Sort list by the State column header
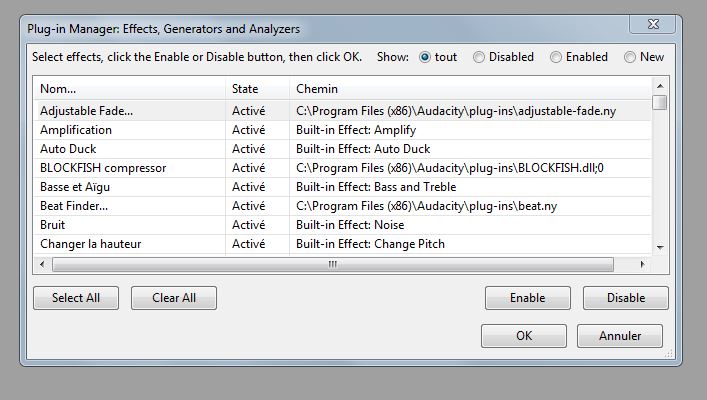 tap(257, 89)
